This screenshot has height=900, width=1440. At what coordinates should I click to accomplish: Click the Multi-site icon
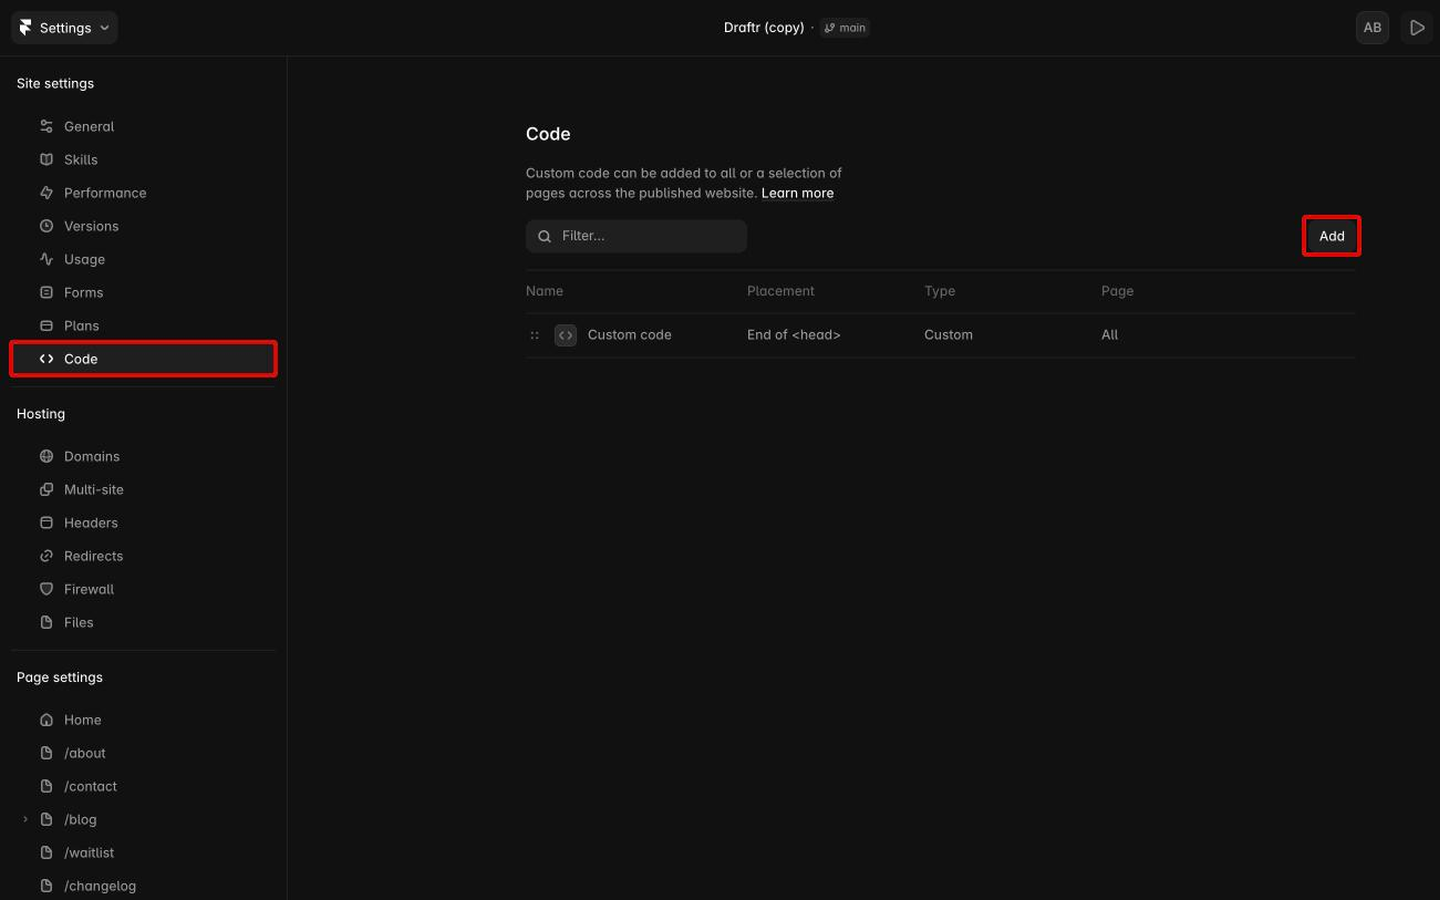[x=46, y=489]
